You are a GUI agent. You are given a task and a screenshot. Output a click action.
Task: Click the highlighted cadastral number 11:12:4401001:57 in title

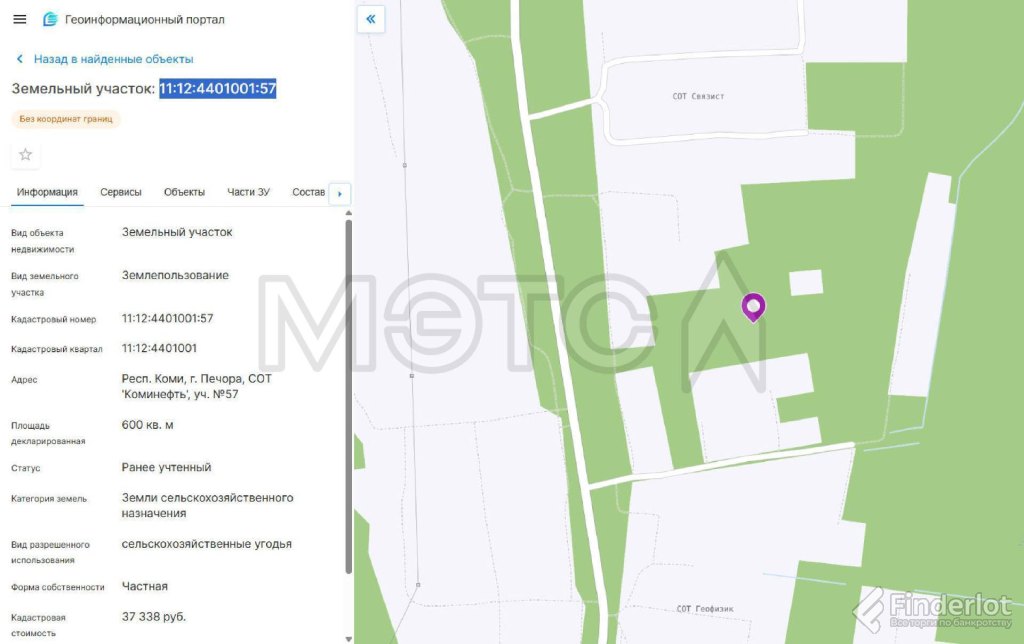click(x=217, y=89)
